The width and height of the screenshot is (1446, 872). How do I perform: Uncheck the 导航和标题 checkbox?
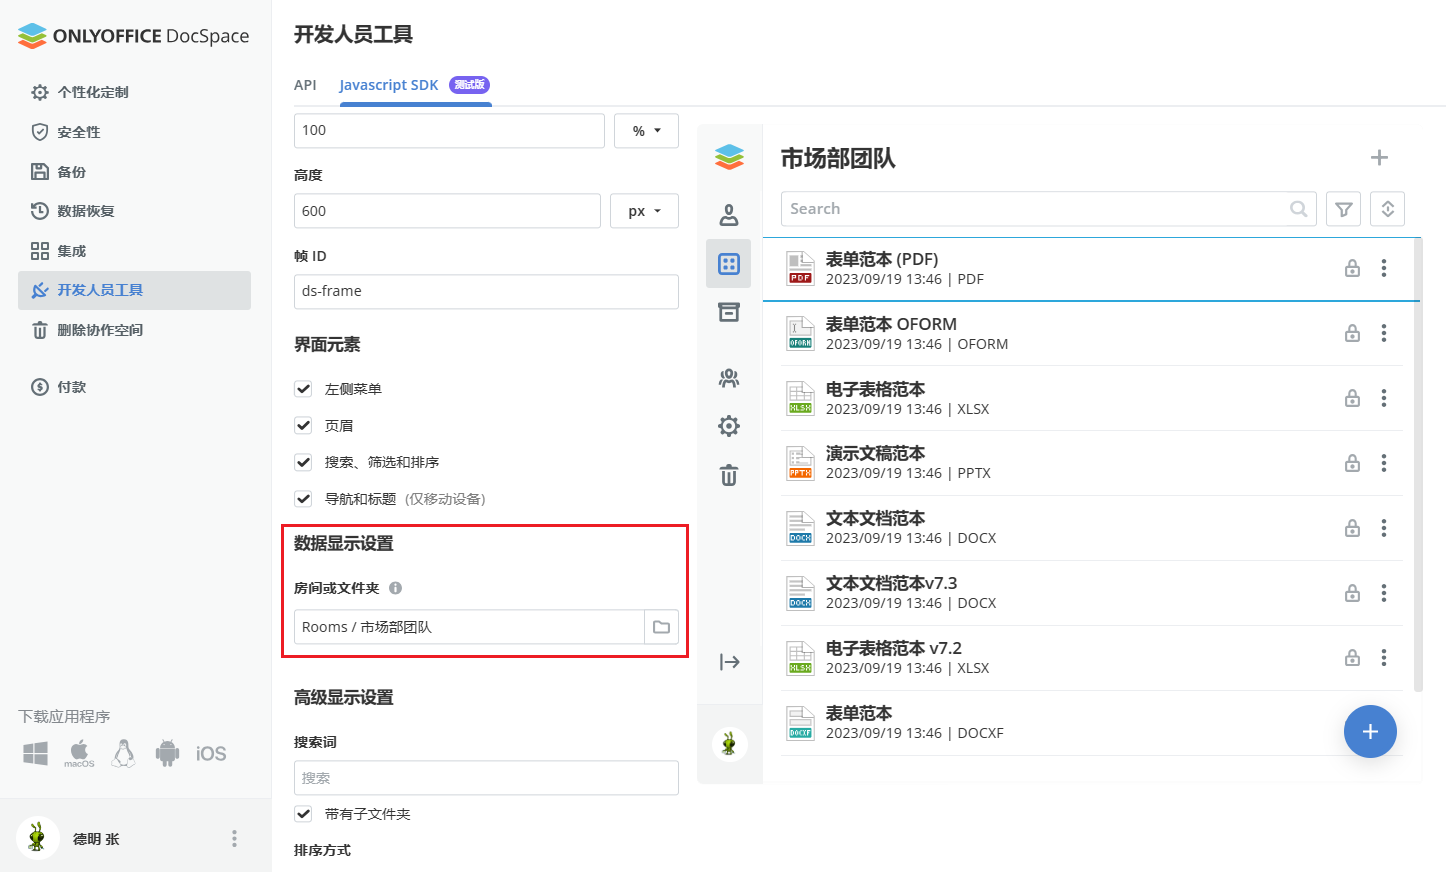coord(303,498)
